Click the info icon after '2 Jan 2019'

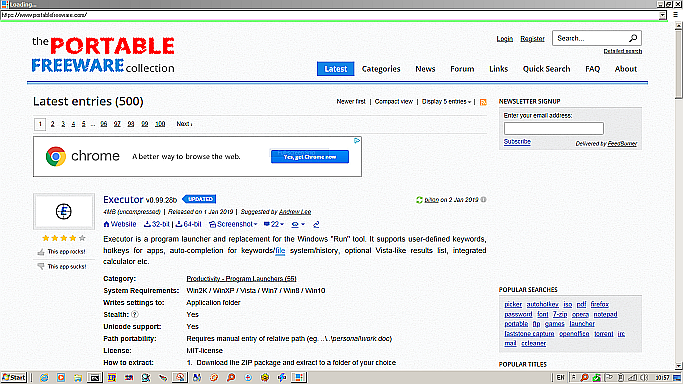tap(484, 200)
